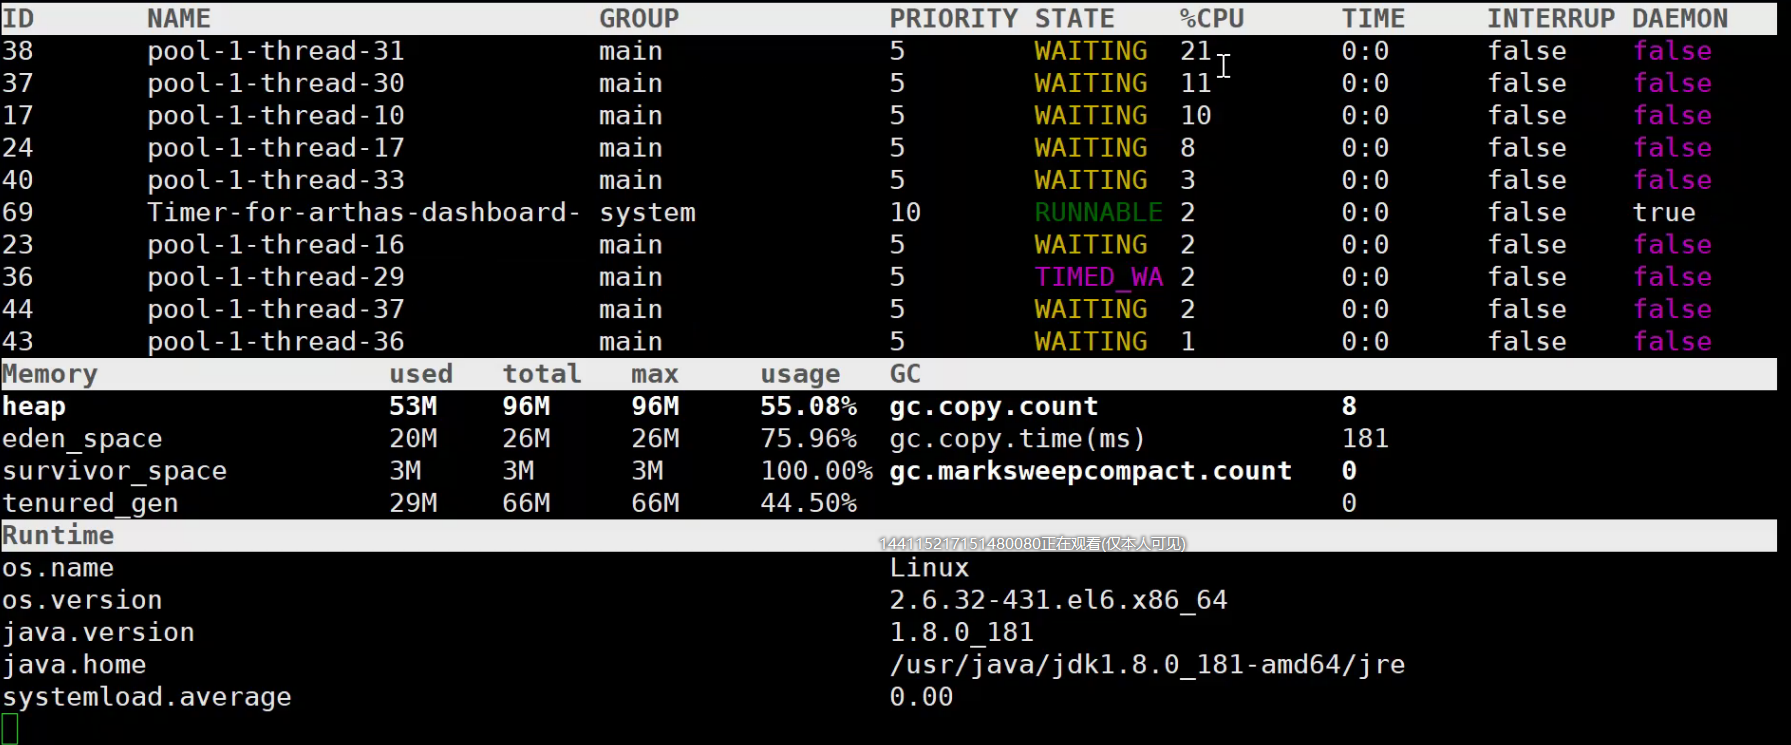The height and width of the screenshot is (745, 1791).
Task: Click gc.marksweepcompact.count label
Action: (x=1091, y=471)
